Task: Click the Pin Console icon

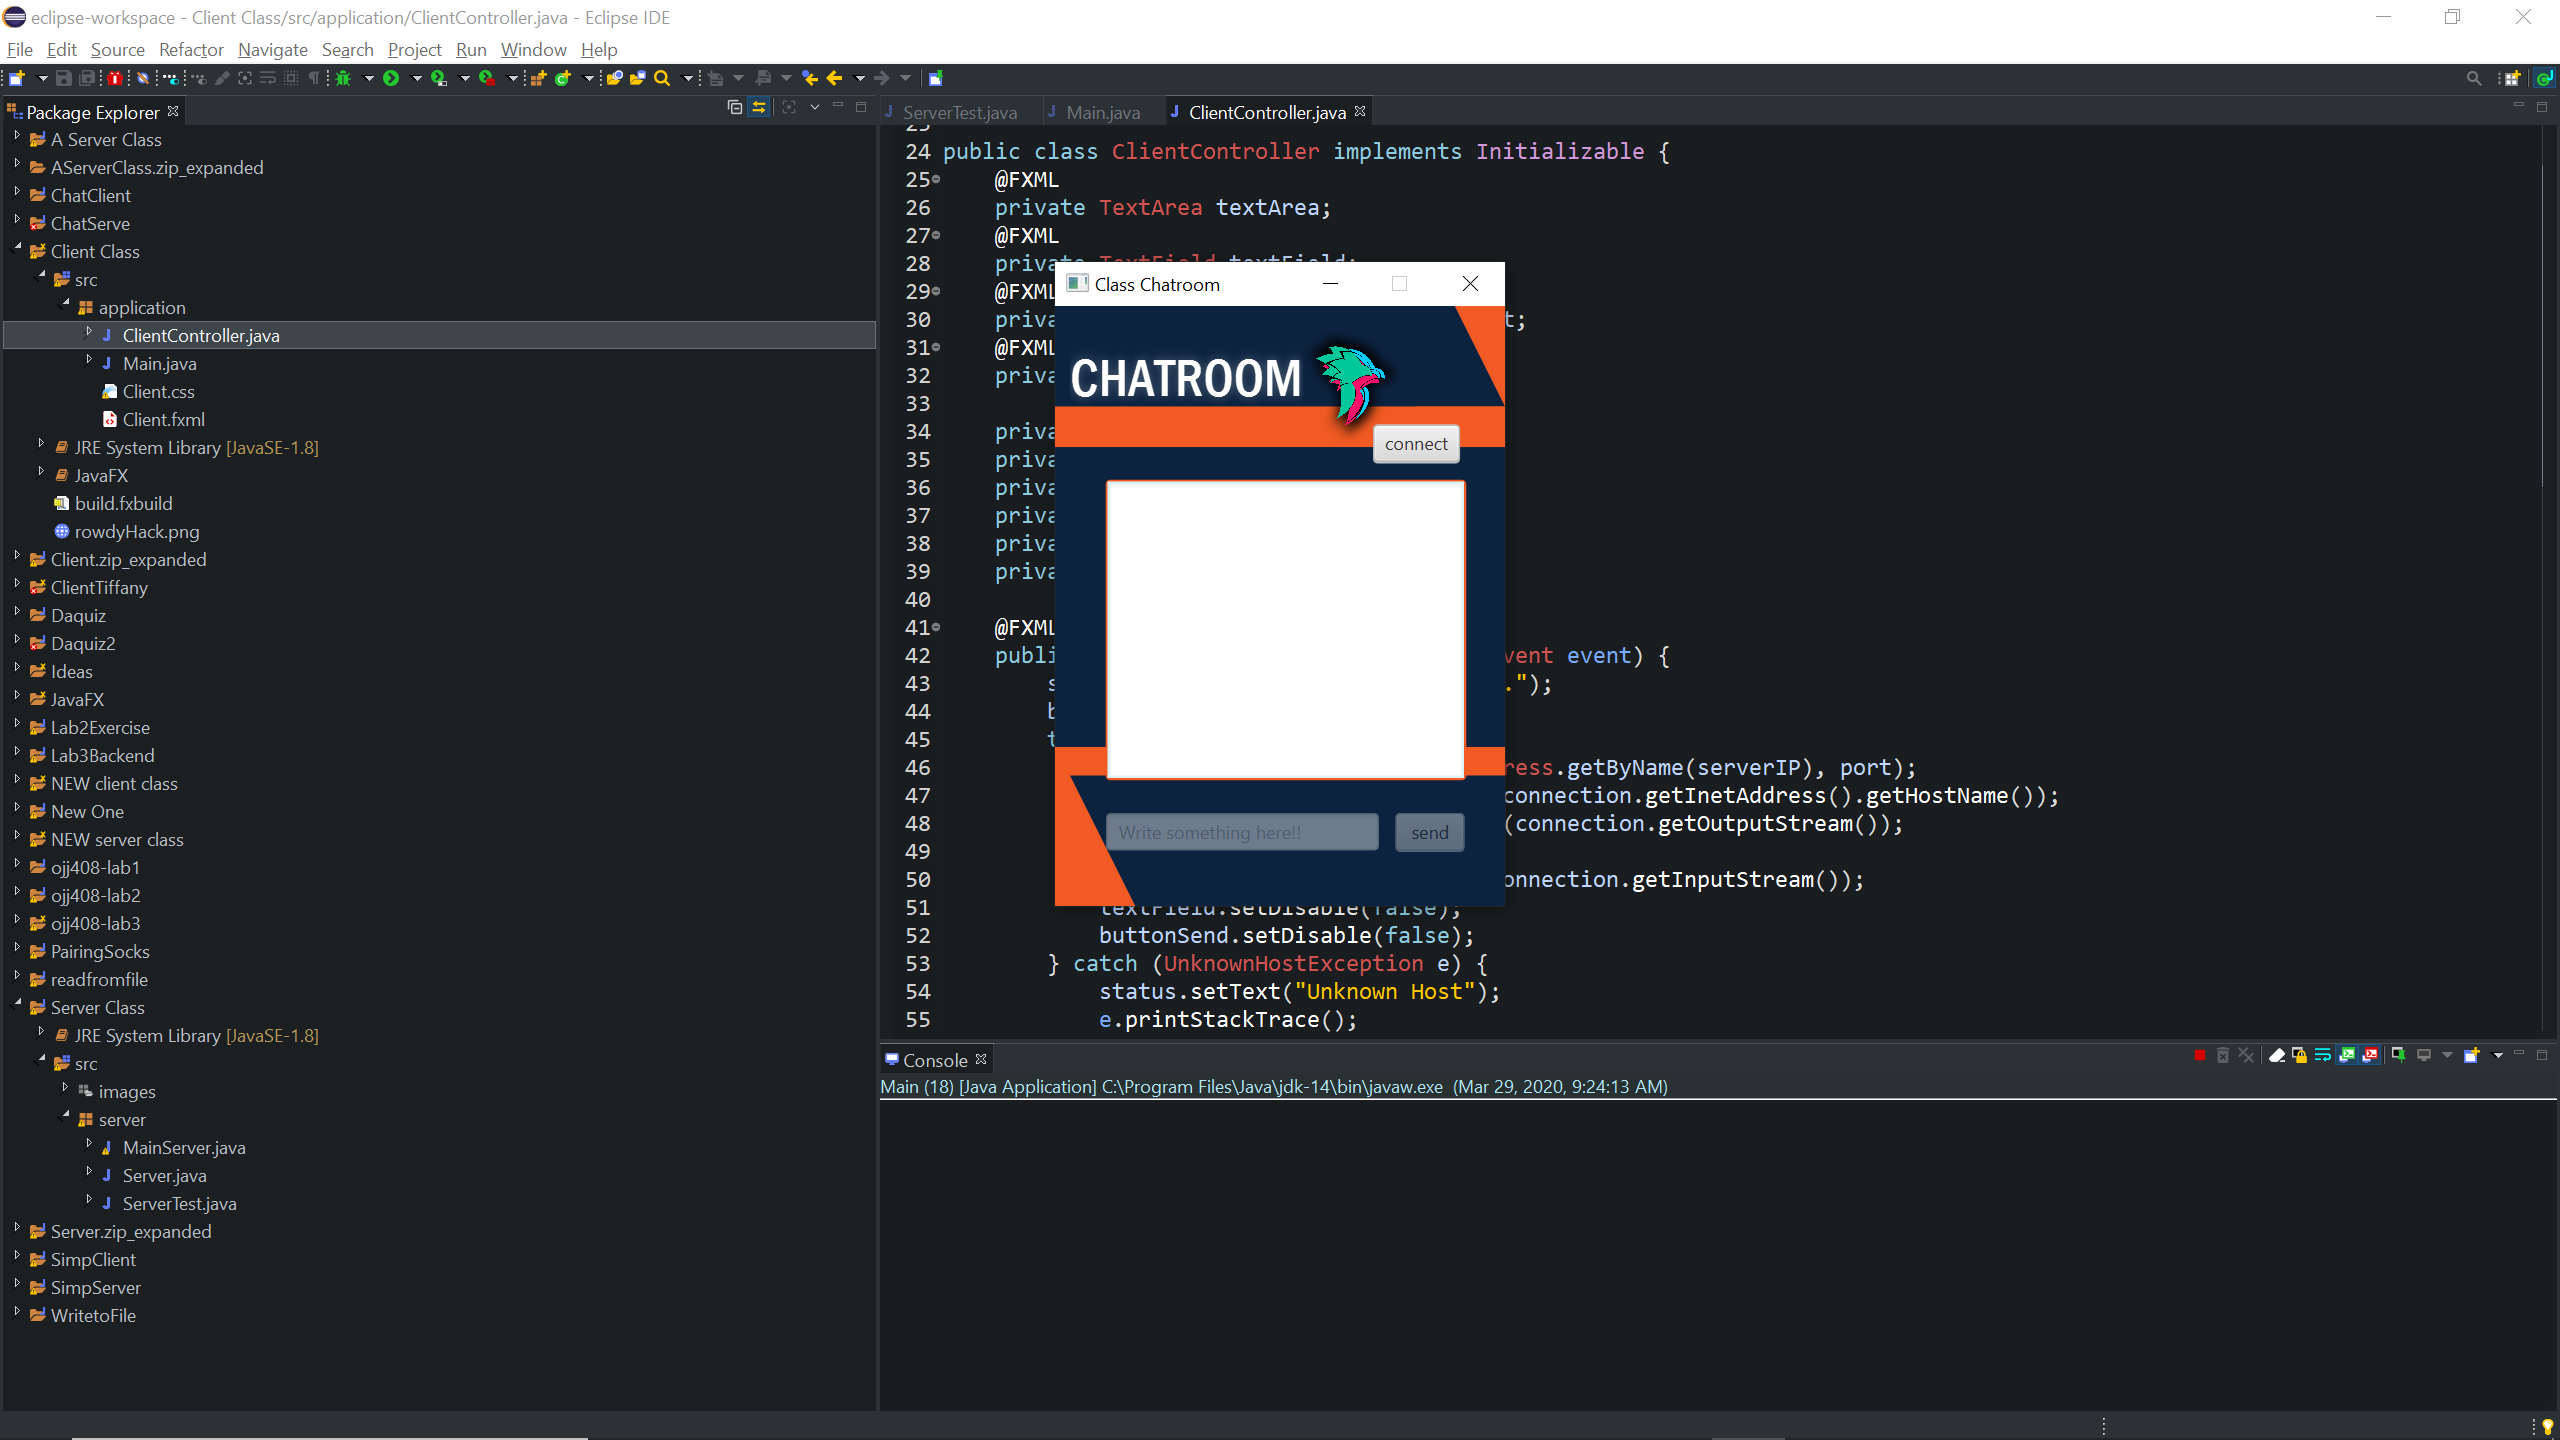Action: (x=2398, y=1056)
